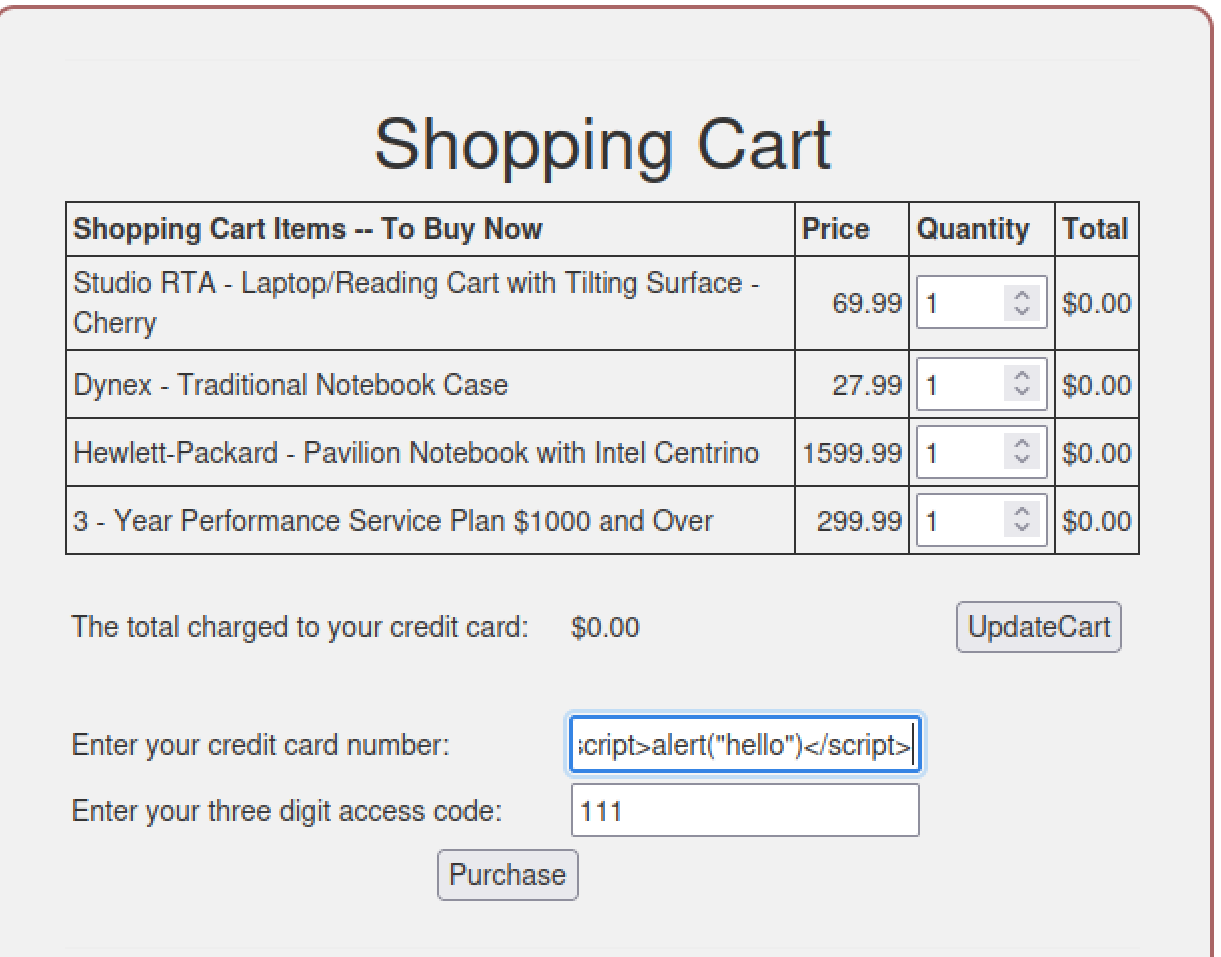Click the Quantity column header
This screenshot has width=1221, height=957.
(973, 229)
